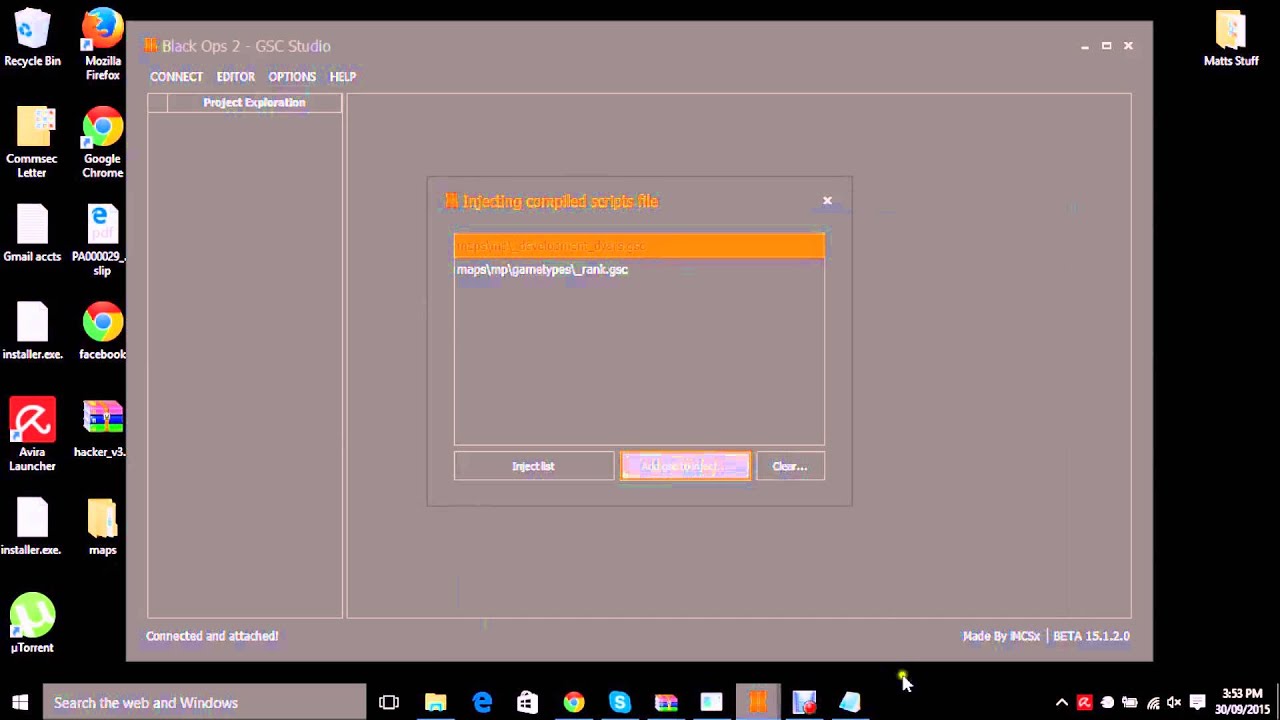Select the Project Exploration tab

pyautogui.click(x=254, y=102)
